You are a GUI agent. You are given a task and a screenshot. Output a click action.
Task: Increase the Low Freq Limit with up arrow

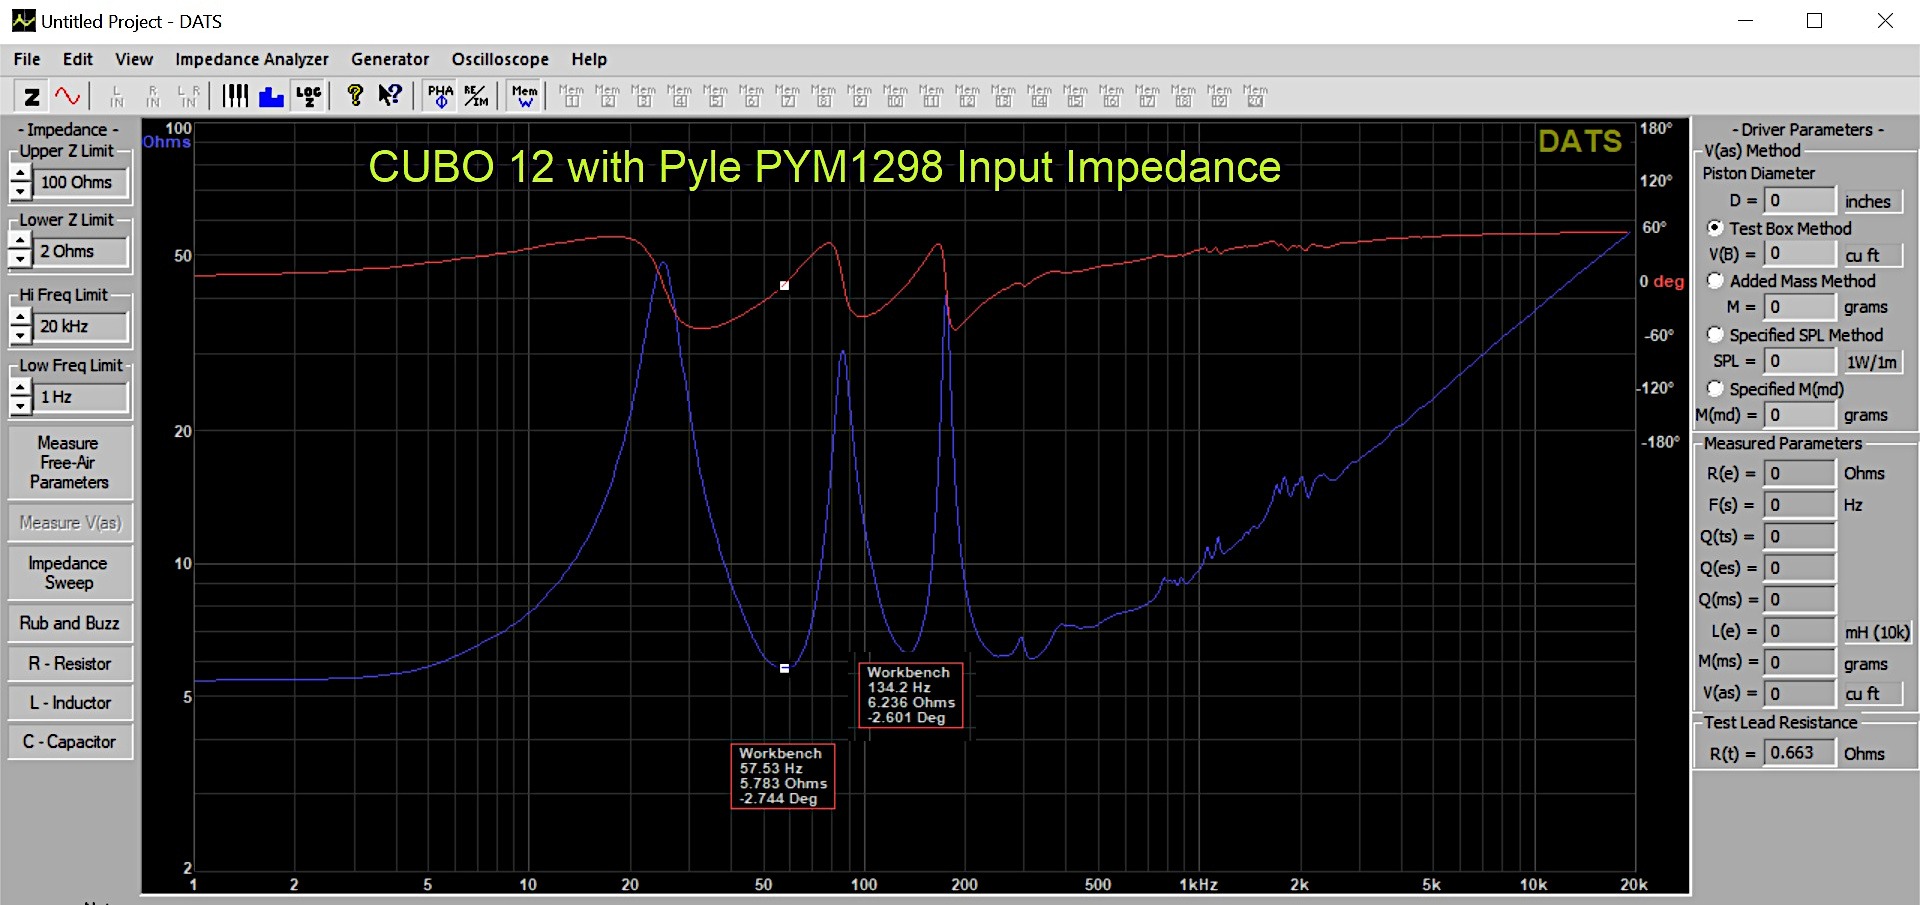click(x=20, y=389)
